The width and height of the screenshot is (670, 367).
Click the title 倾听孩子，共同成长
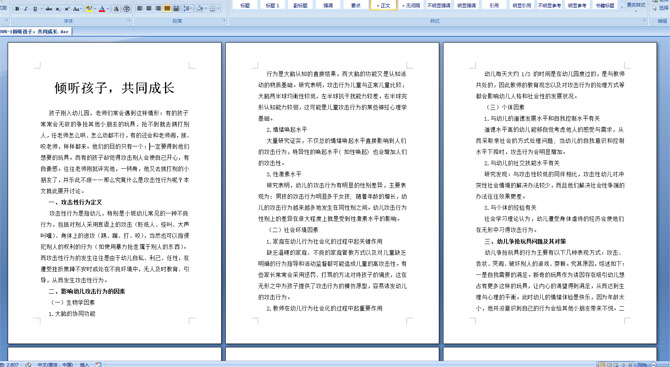114,88
